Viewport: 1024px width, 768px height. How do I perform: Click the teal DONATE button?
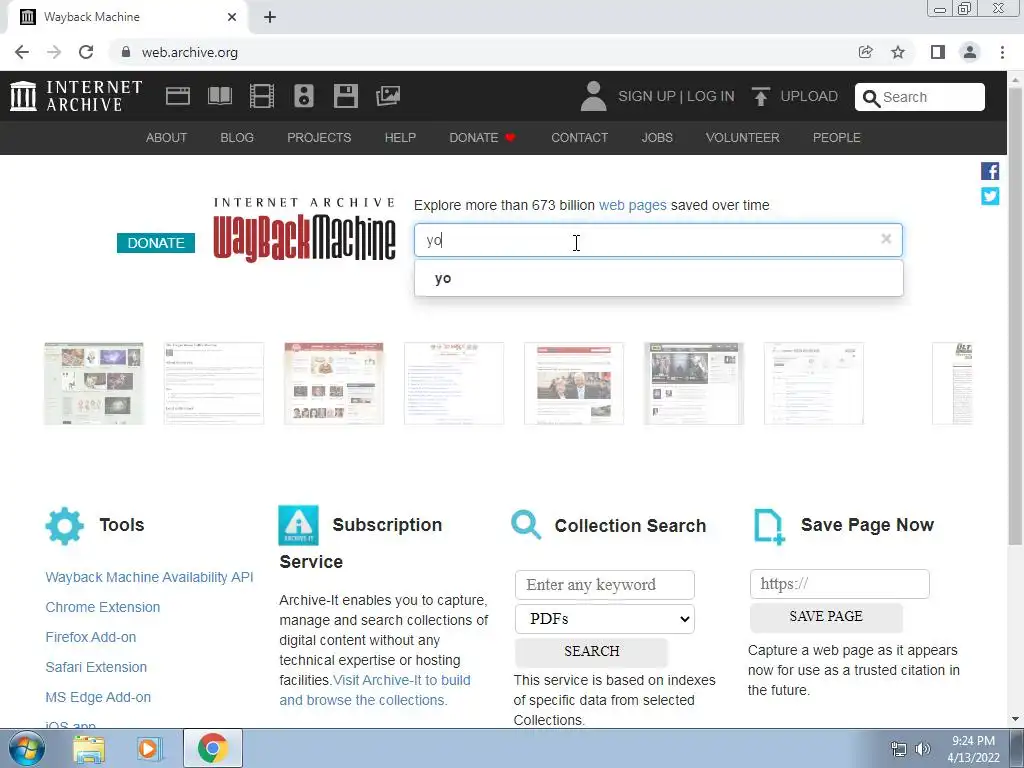[155, 243]
